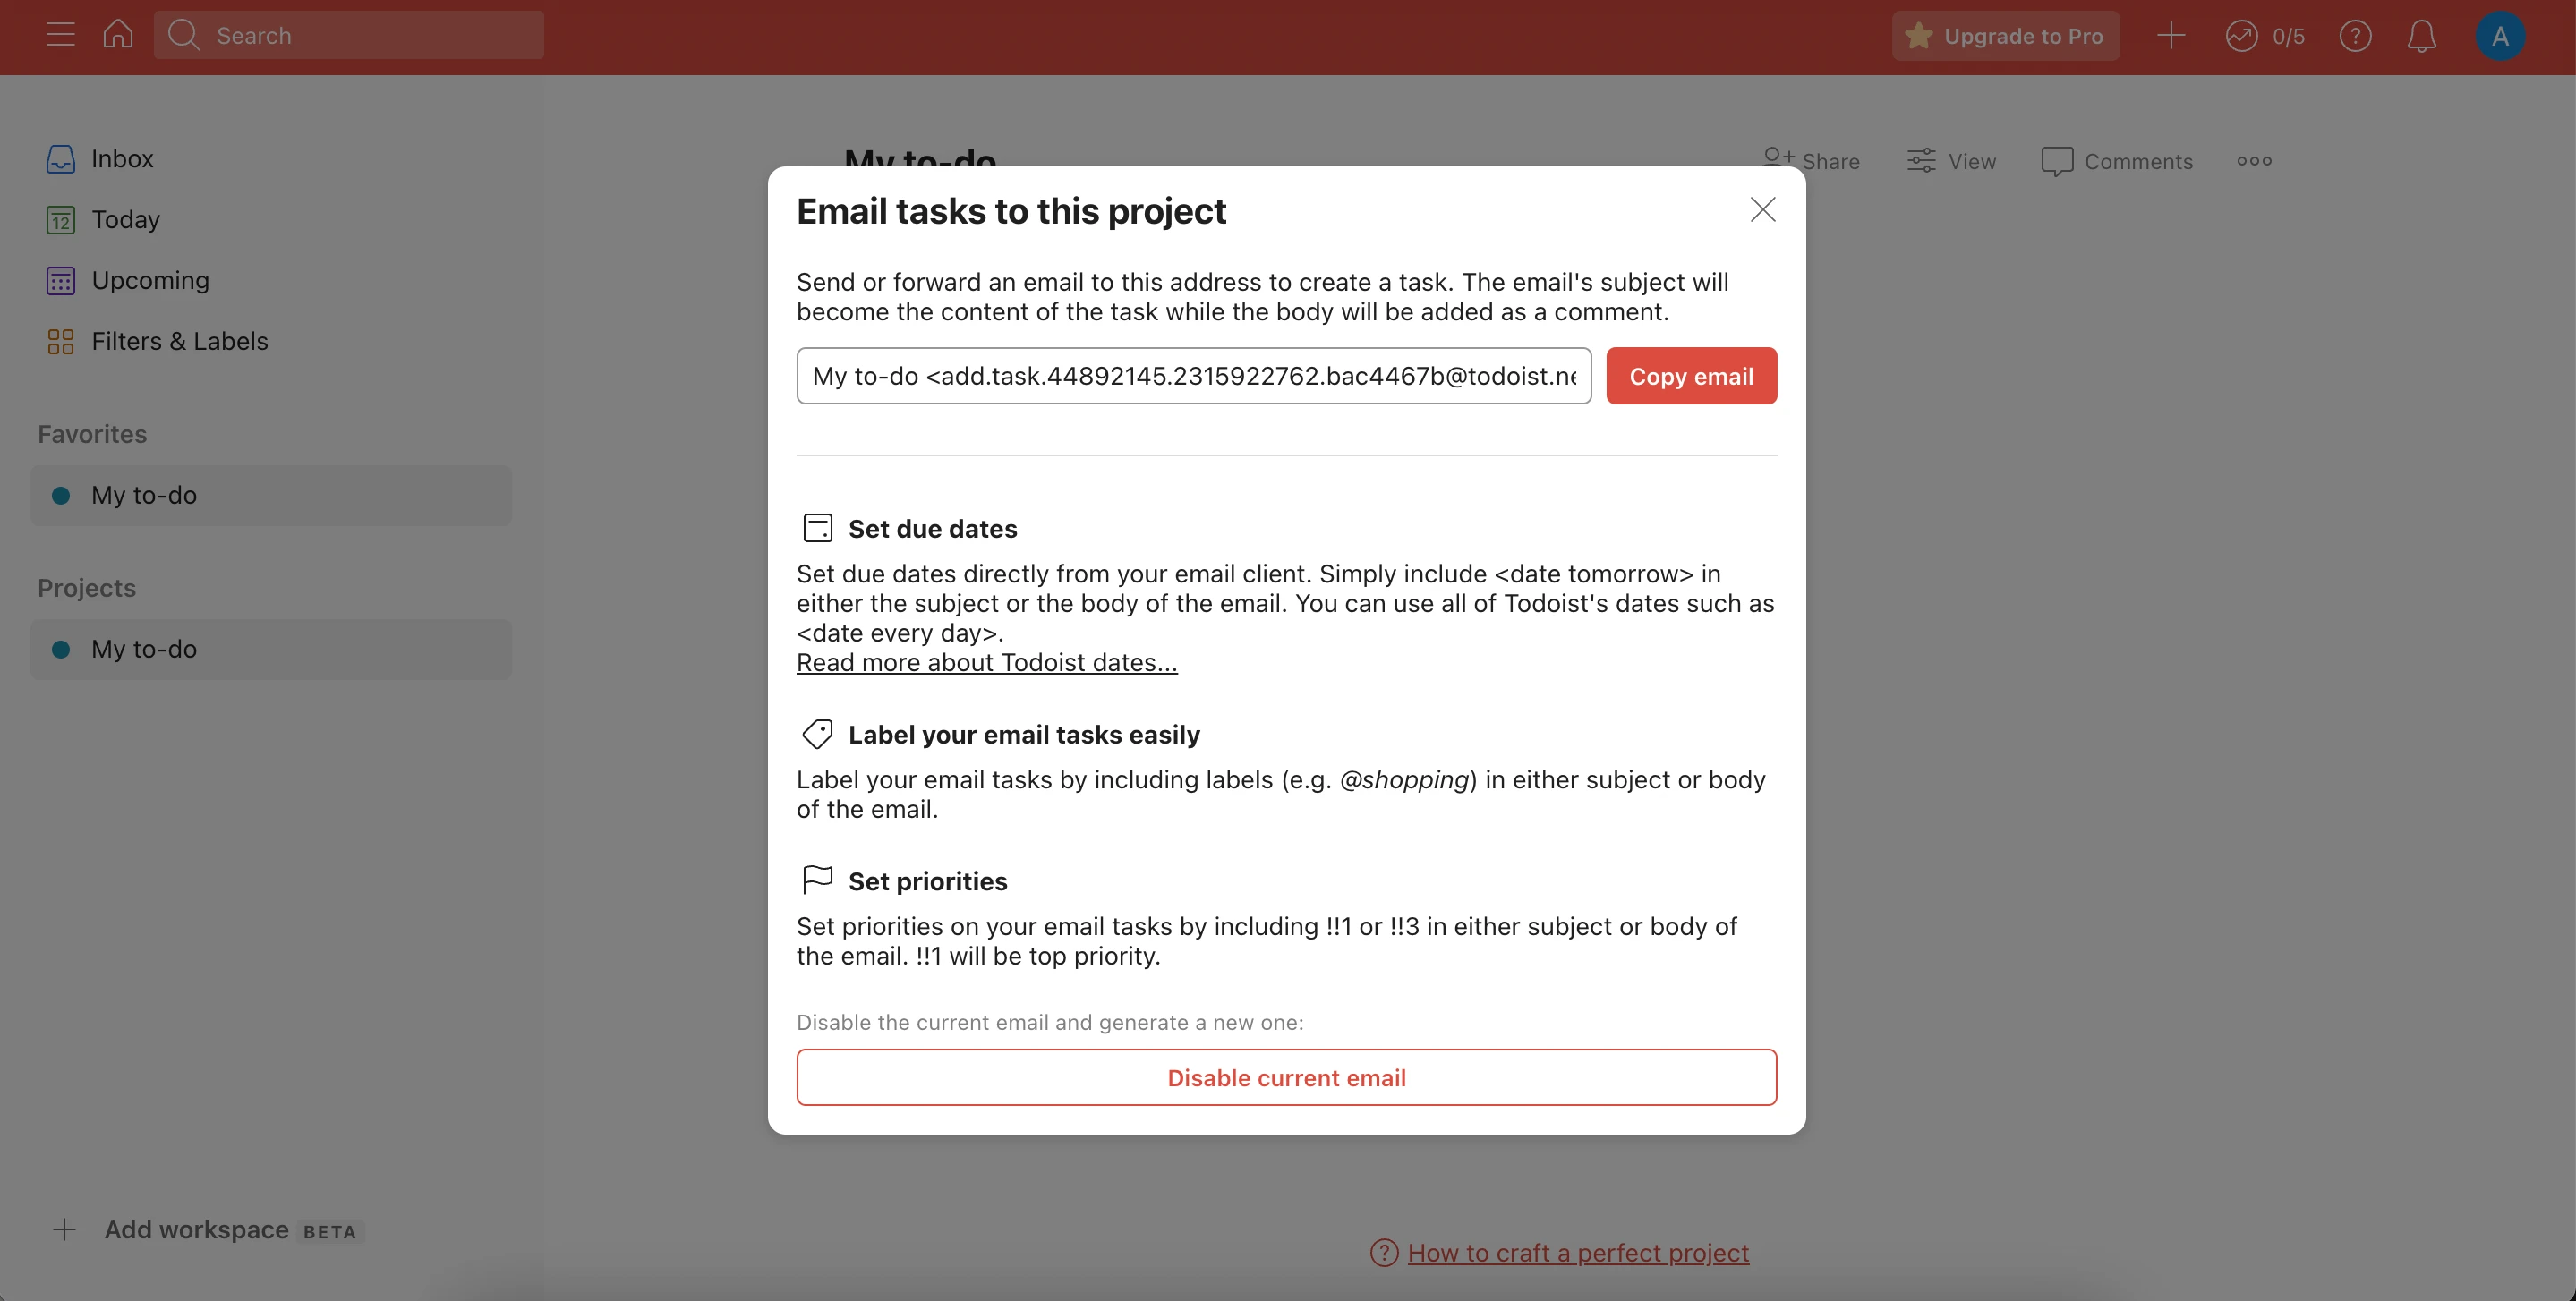2576x1301 pixels.
Task: Go to Upcoming view
Action: pos(150,281)
